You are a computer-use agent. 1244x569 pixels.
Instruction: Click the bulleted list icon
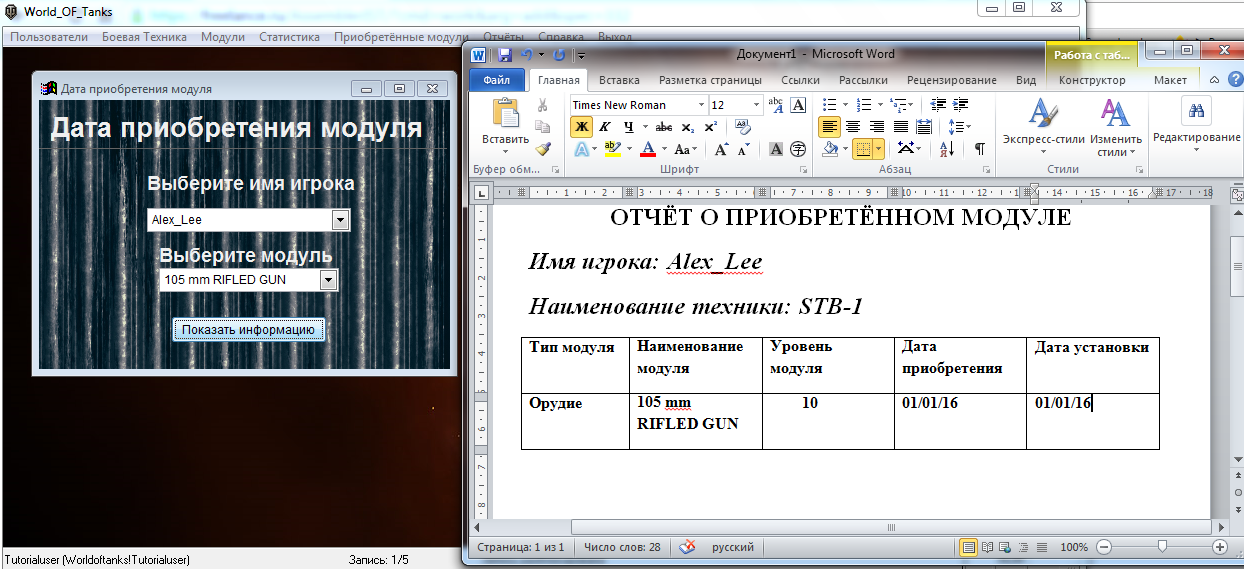click(828, 104)
